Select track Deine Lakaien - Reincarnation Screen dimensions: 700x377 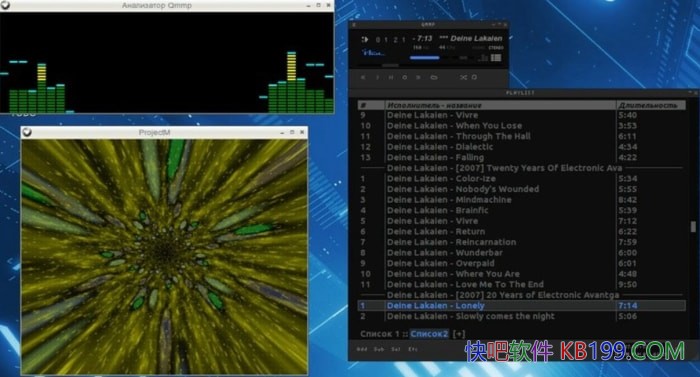click(521, 242)
